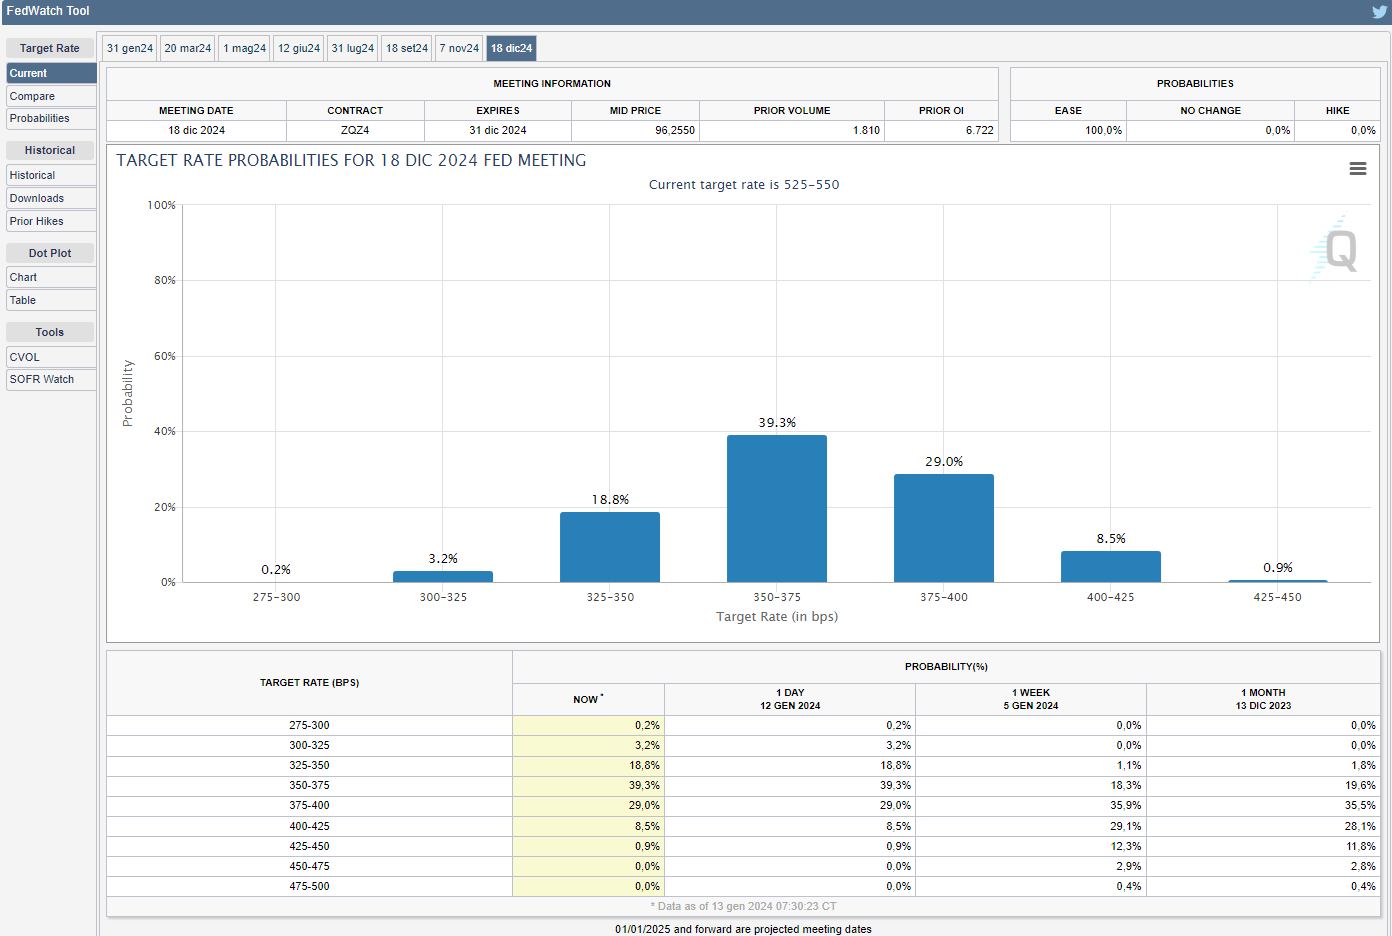The image size is (1392, 936).
Task: Click the 350-375 bar in chart
Action: click(x=776, y=508)
